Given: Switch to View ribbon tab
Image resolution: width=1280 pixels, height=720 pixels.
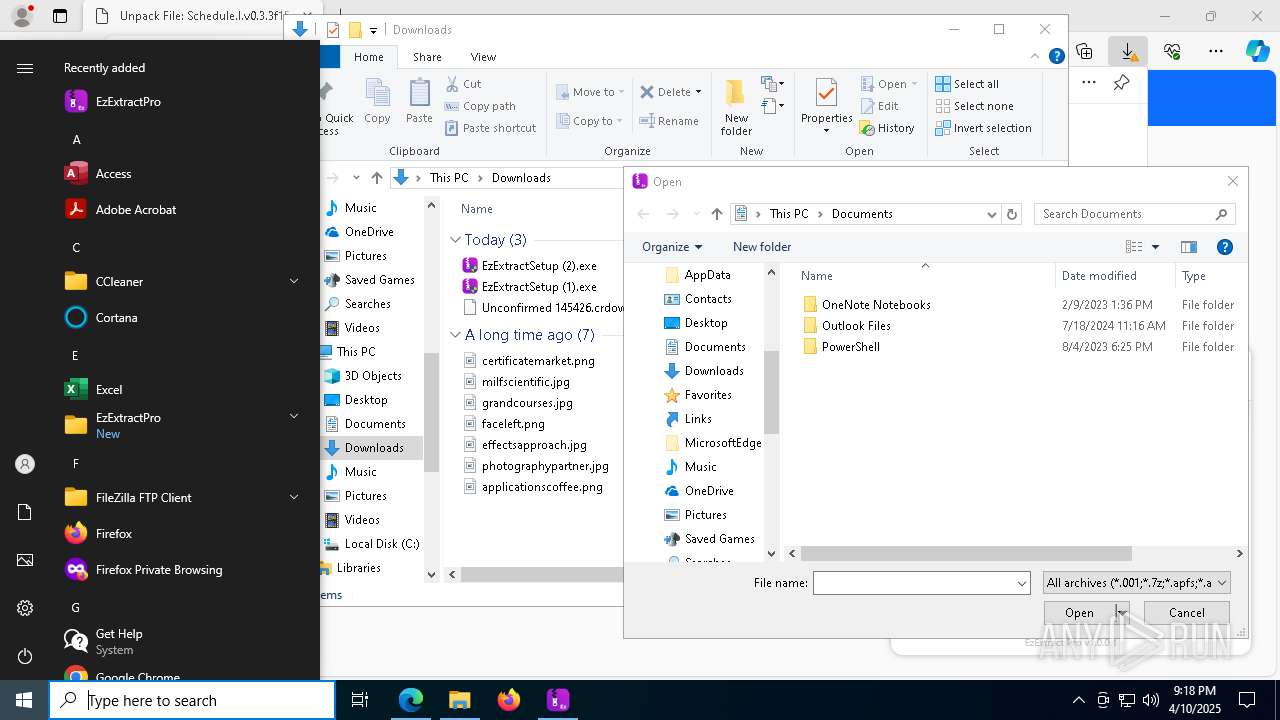Looking at the screenshot, I should pyautogui.click(x=483, y=57).
